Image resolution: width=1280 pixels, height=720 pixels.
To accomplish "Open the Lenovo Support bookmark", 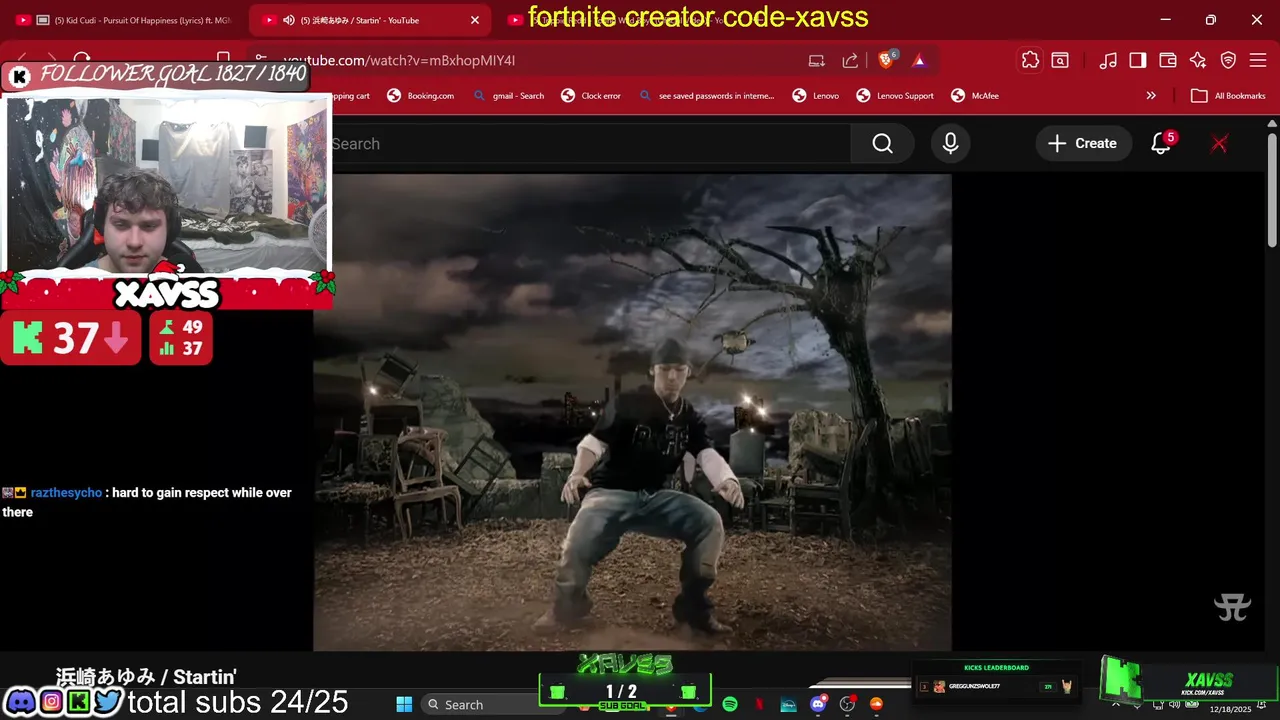I will (895, 96).
